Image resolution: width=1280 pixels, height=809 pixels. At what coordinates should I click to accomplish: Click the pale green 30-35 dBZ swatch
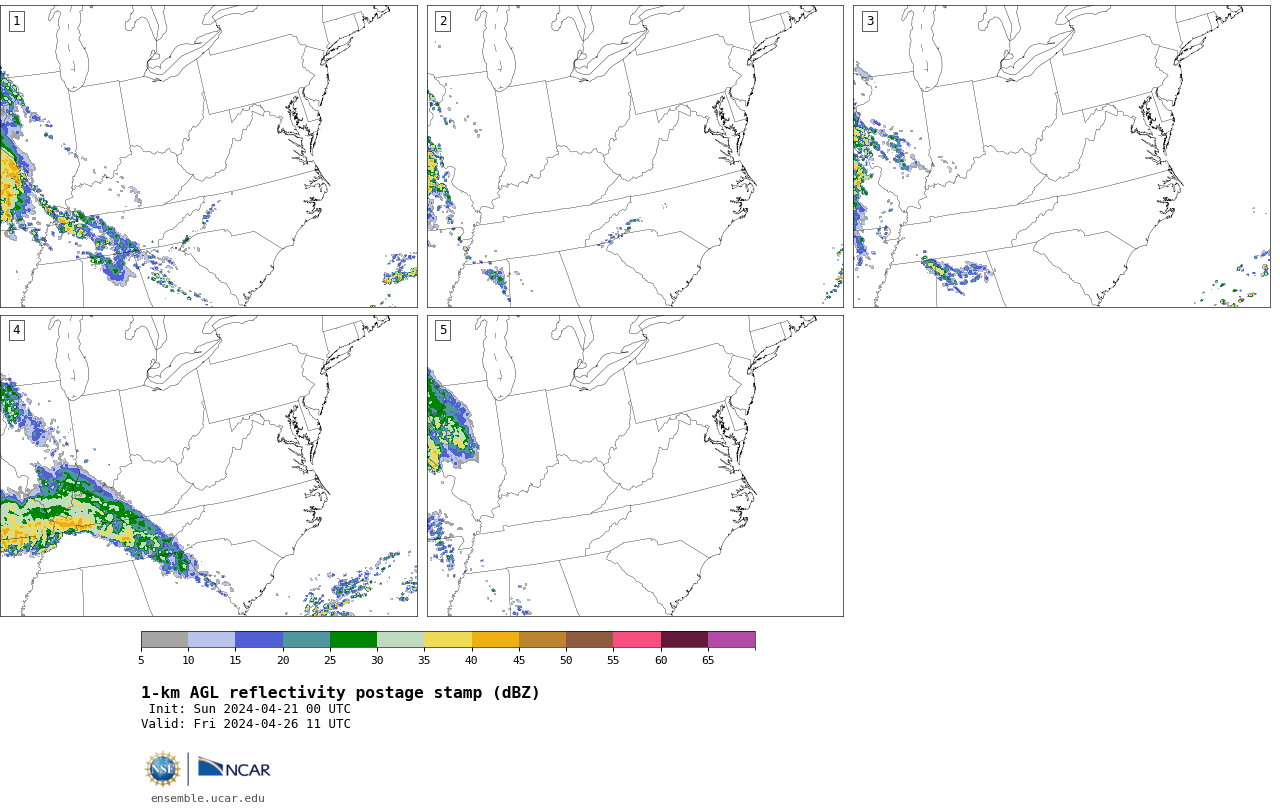(400, 640)
